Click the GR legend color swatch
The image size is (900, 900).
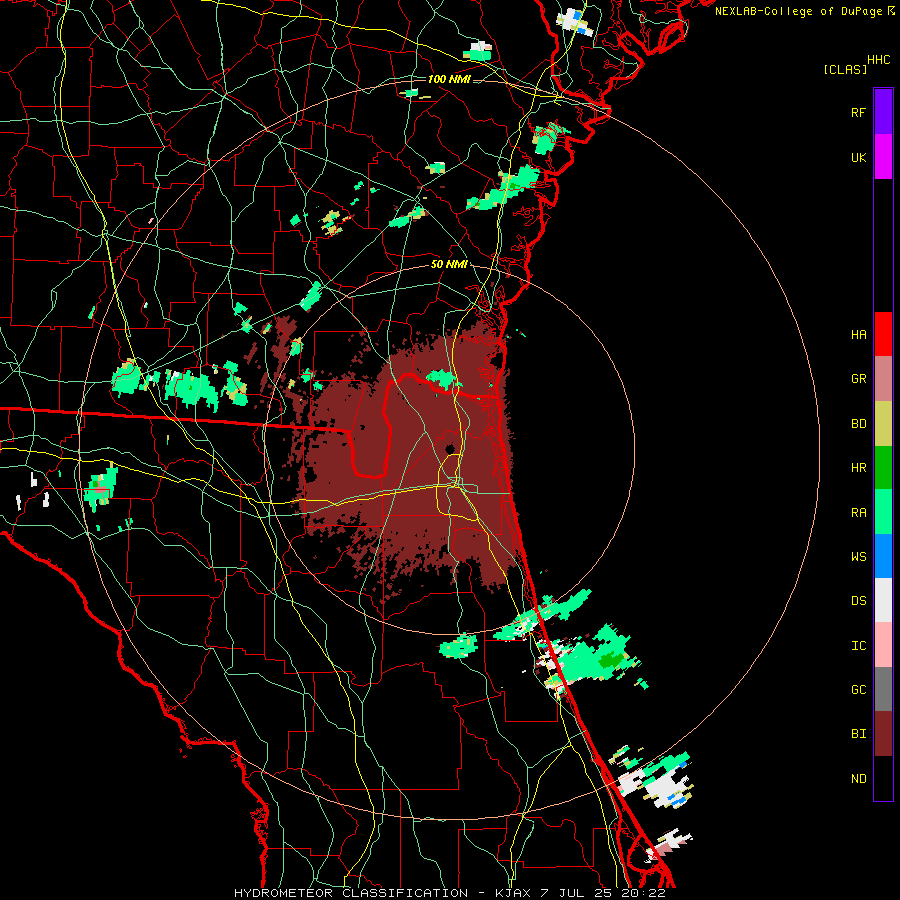coord(883,379)
